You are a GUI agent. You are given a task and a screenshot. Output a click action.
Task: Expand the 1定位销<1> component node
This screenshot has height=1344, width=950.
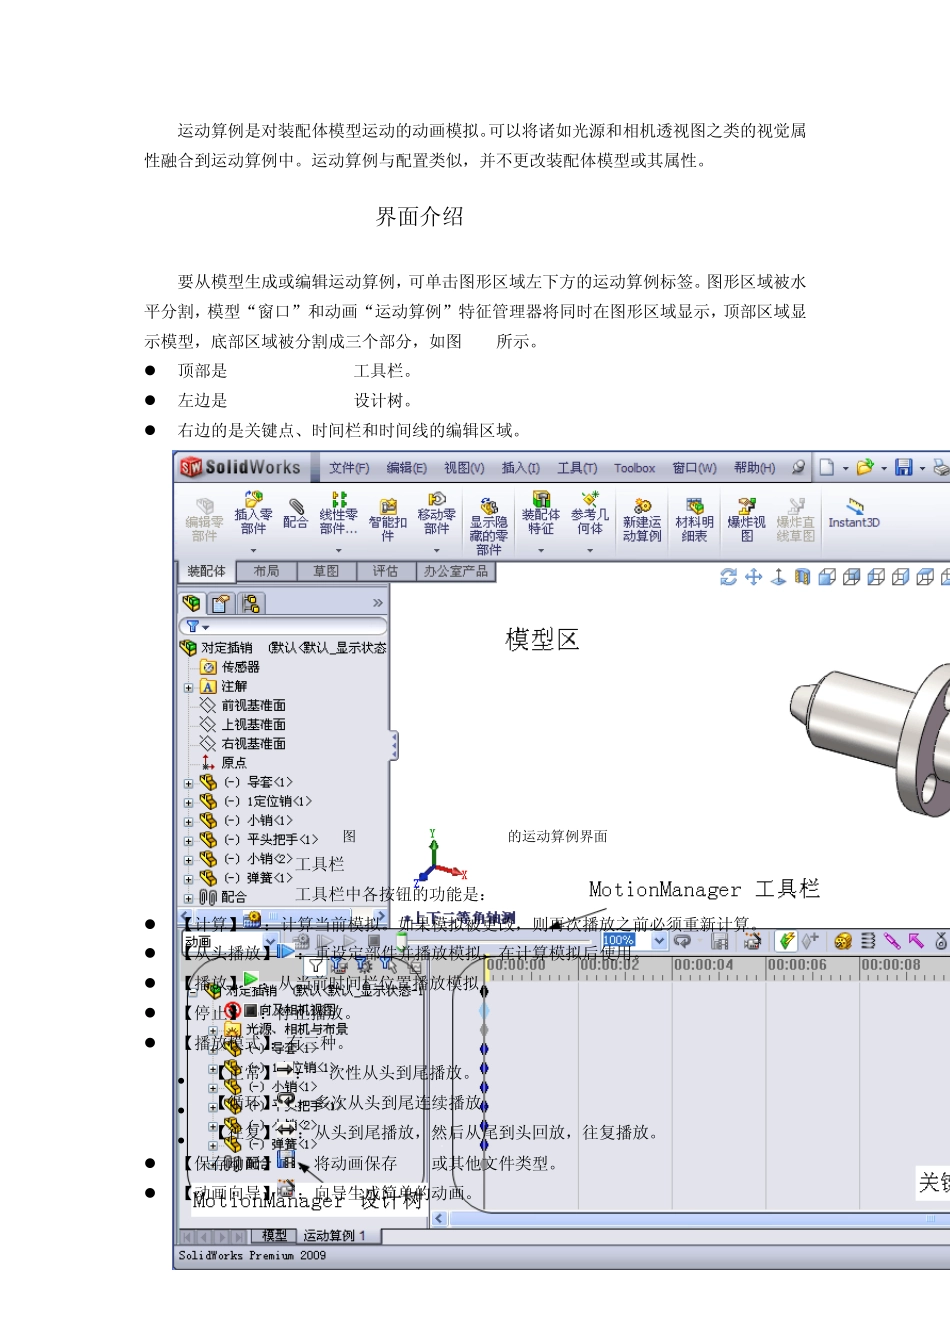pyautogui.click(x=188, y=802)
